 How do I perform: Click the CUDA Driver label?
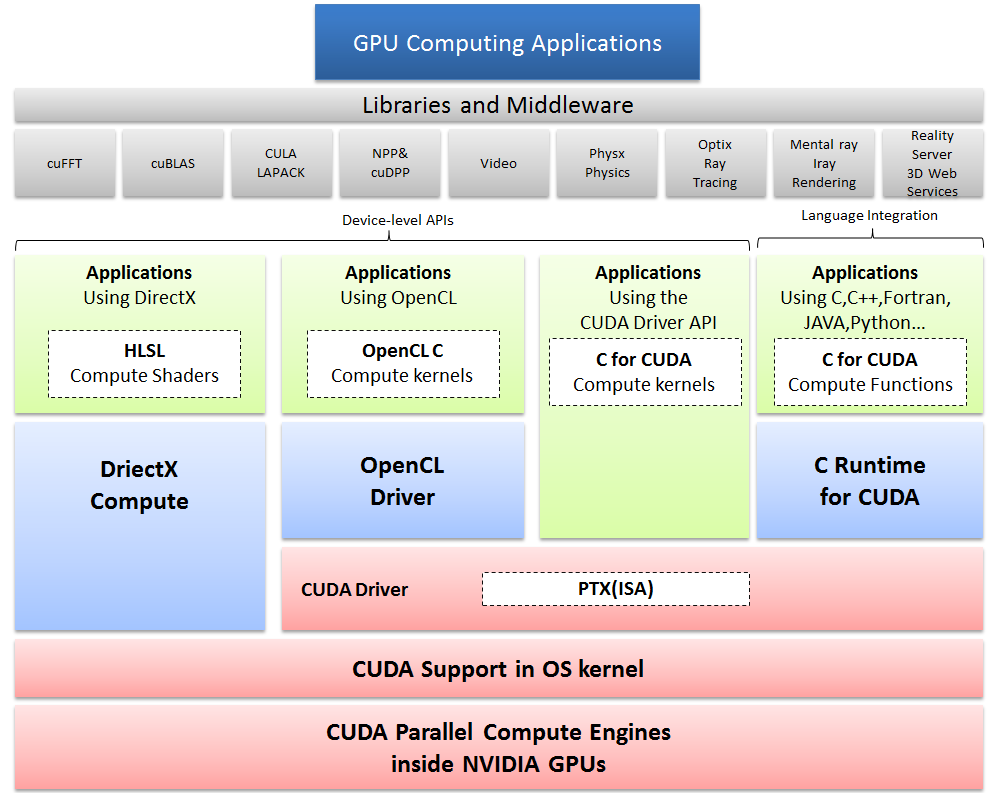[x=354, y=590]
